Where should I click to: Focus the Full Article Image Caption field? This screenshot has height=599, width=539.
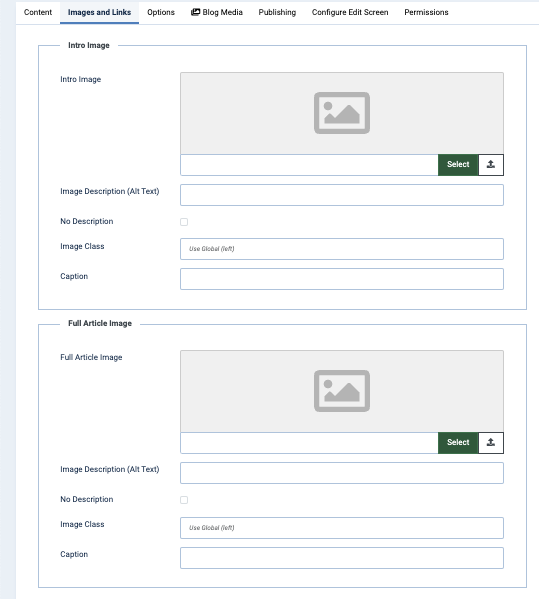pos(342,558)
